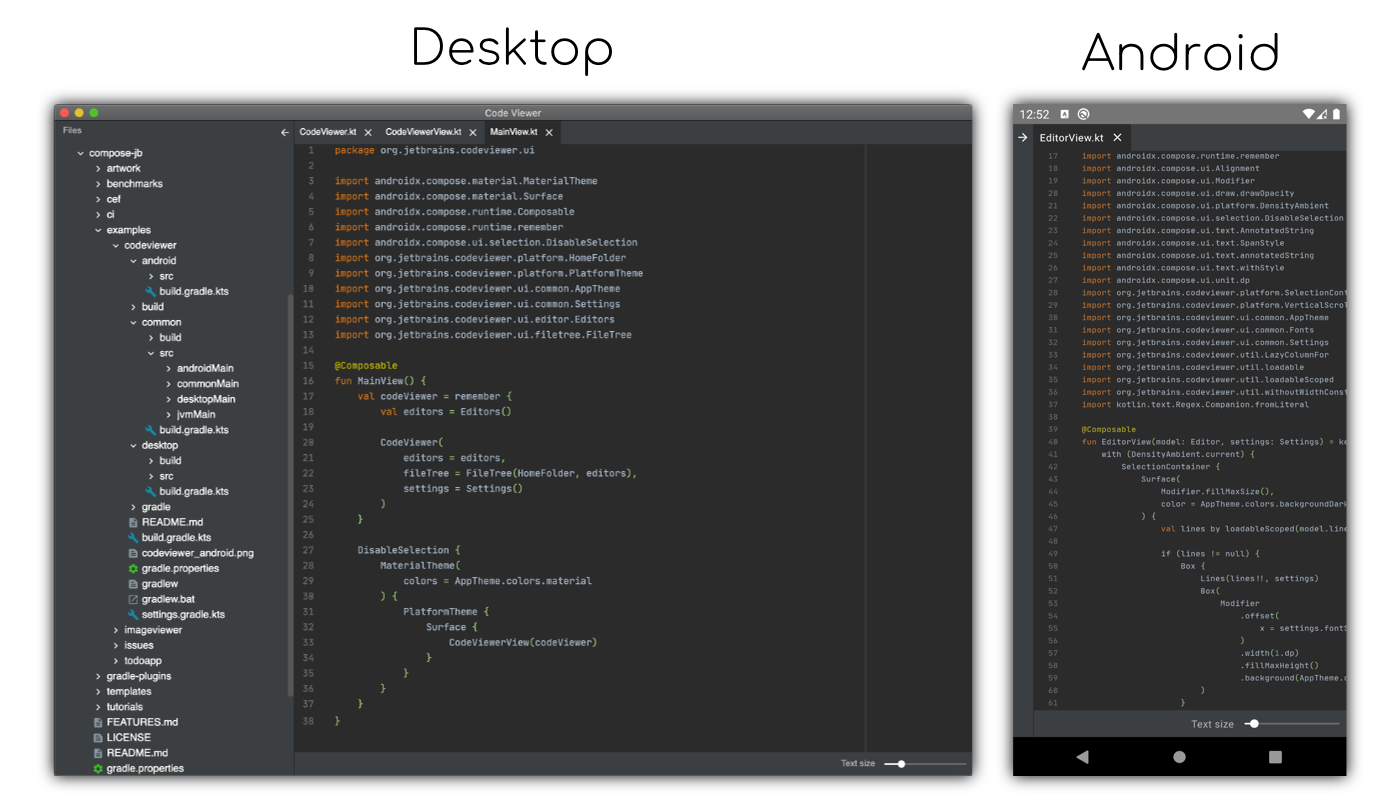
Task: Open the file panel arrow in the Android app
Action: 1023,138
